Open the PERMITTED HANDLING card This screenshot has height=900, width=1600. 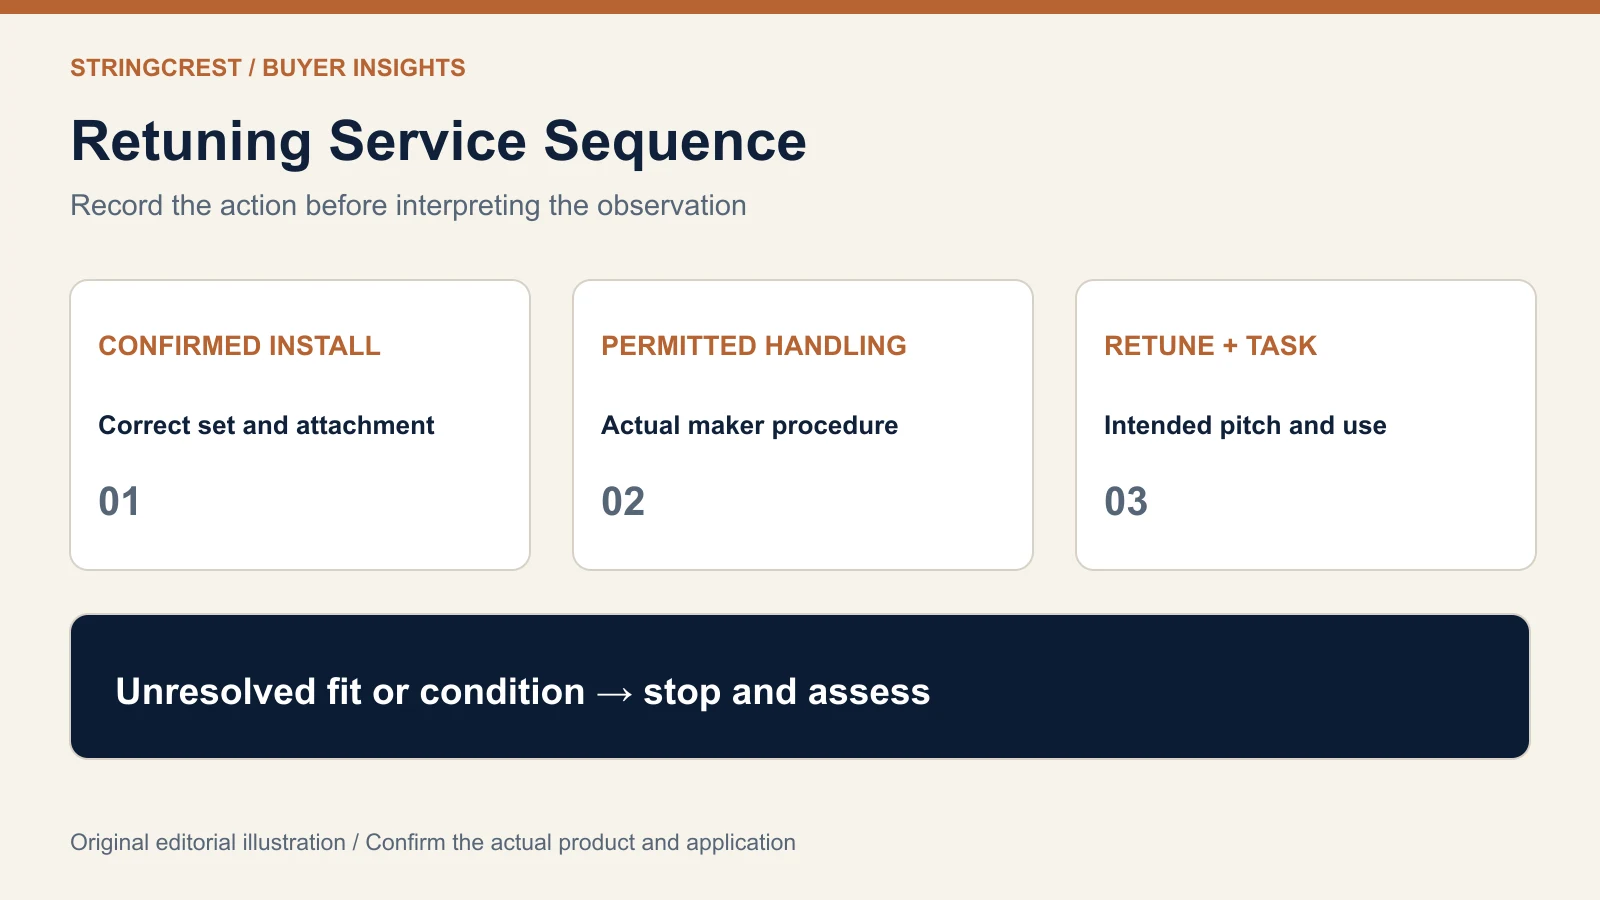point(803,425)
